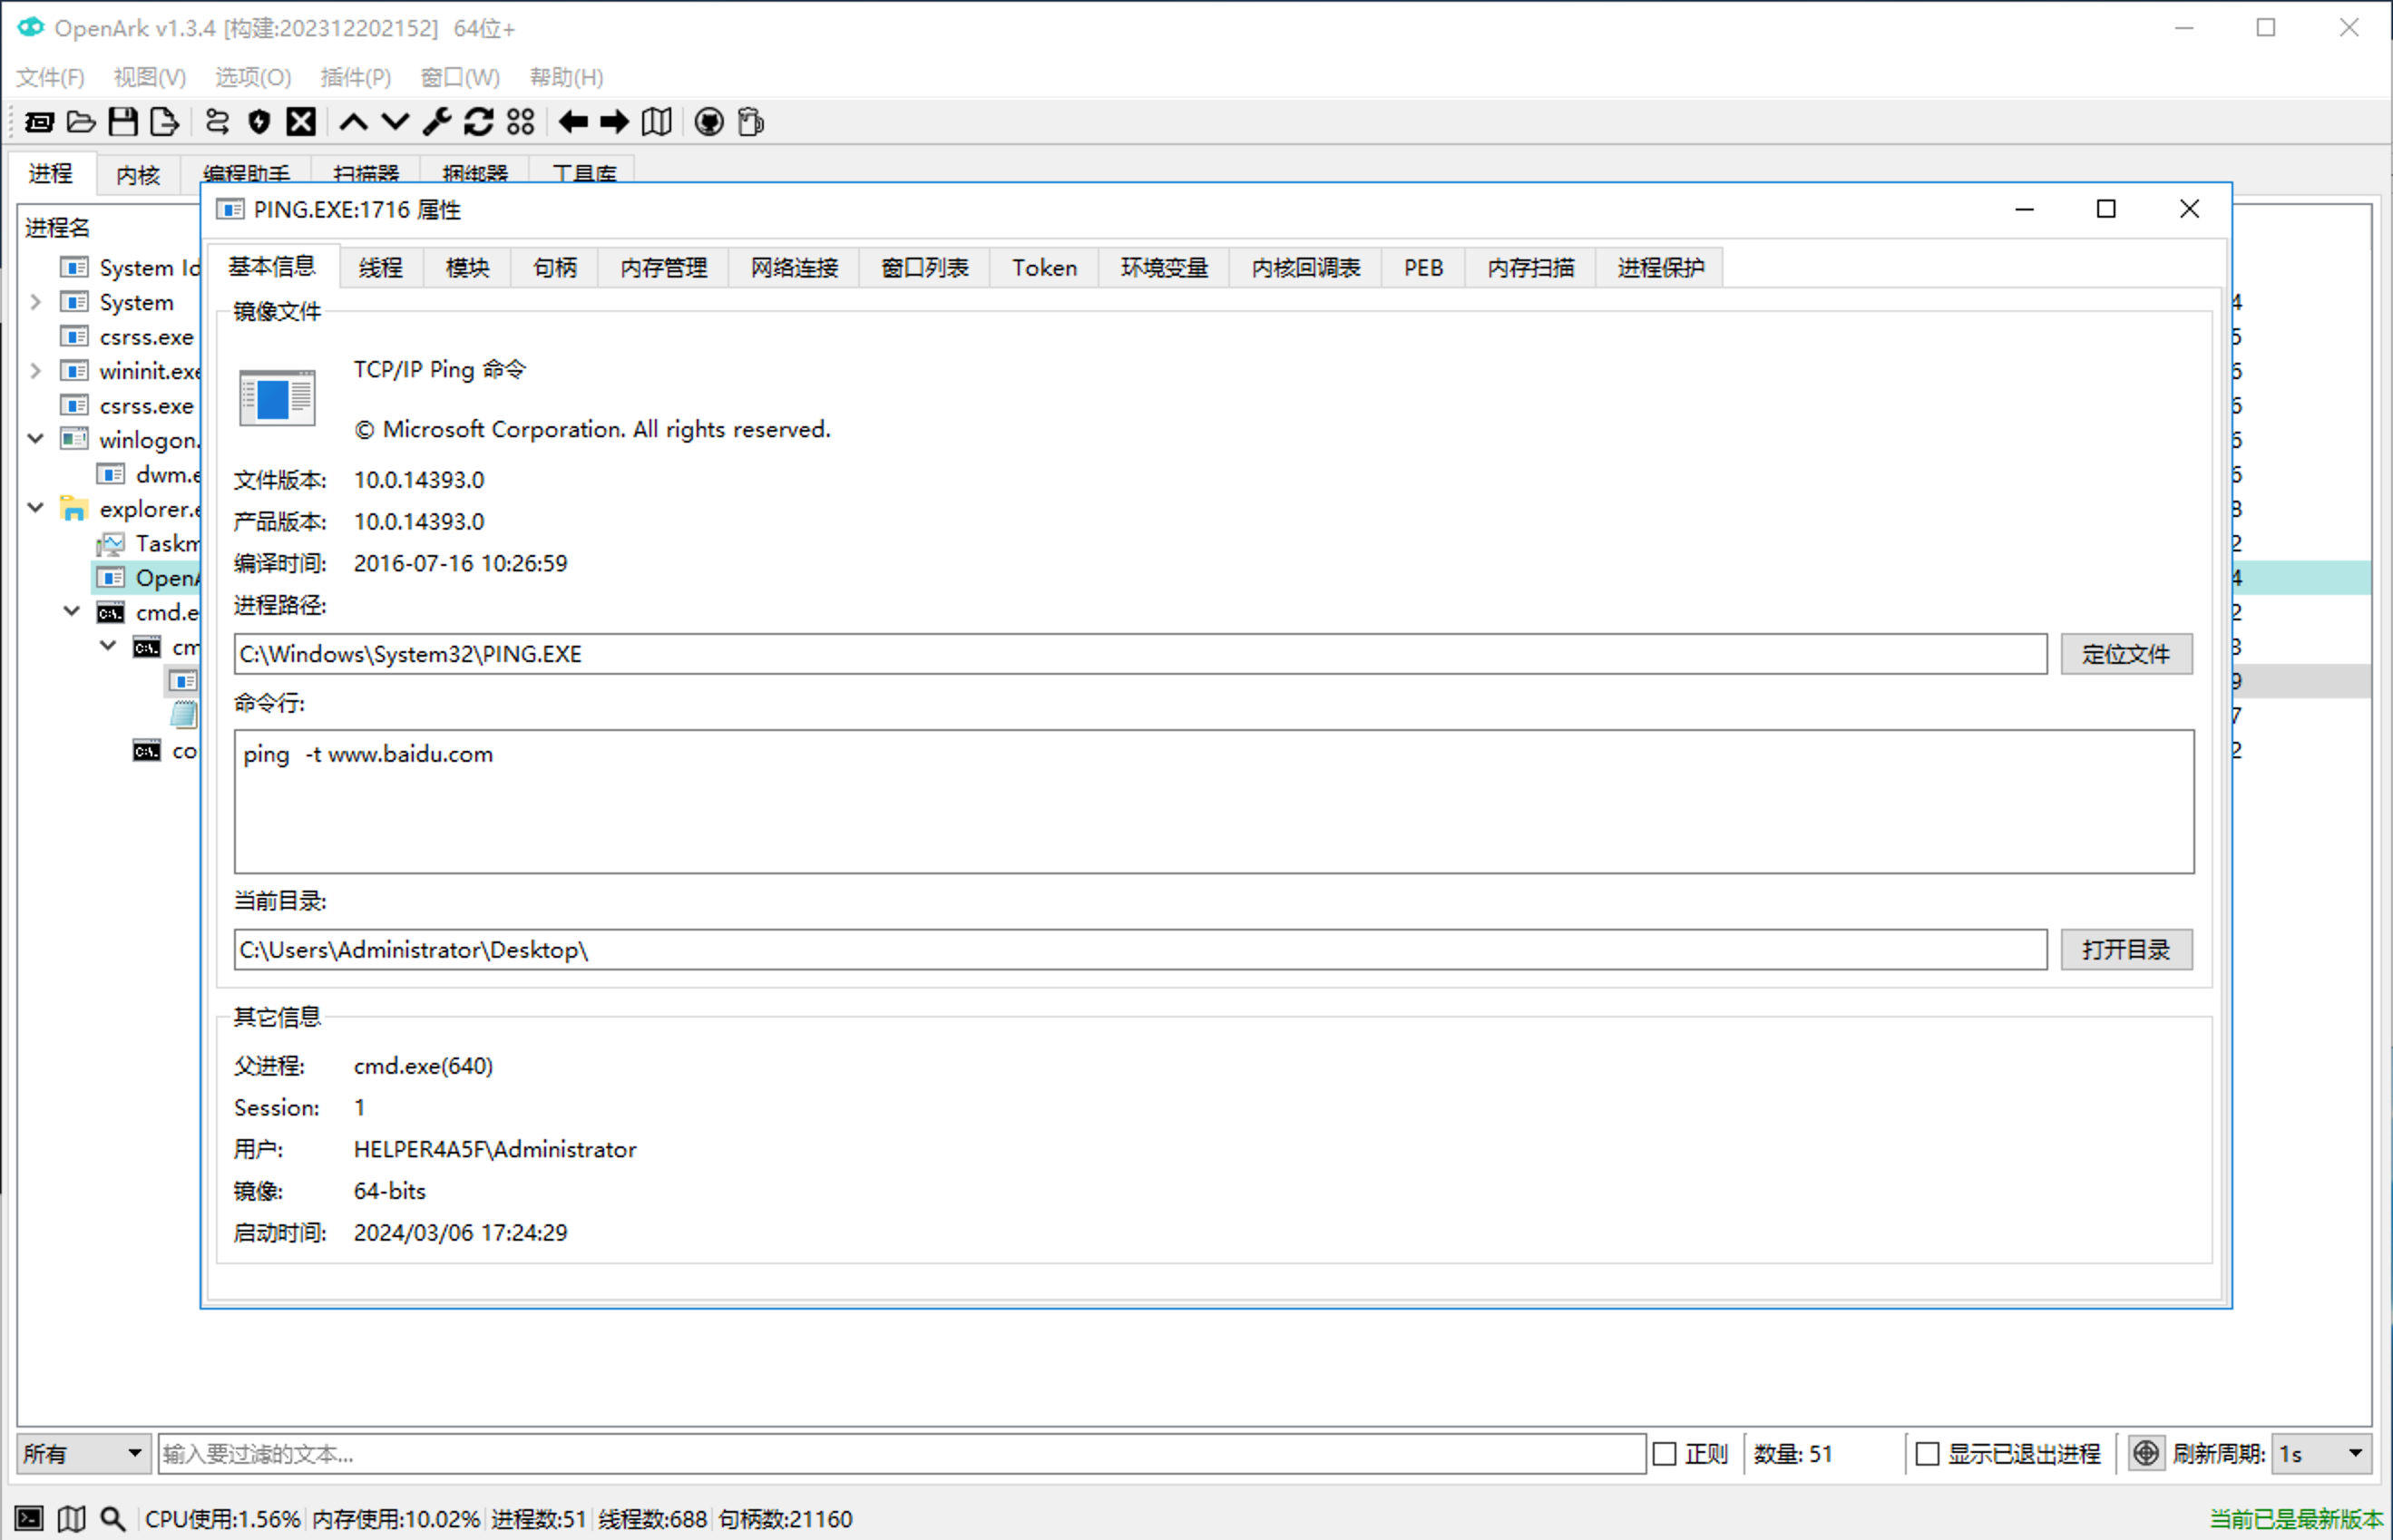Click the console icon in status bar
Screen dimensions: 2393x1540
coord(29,1518)
